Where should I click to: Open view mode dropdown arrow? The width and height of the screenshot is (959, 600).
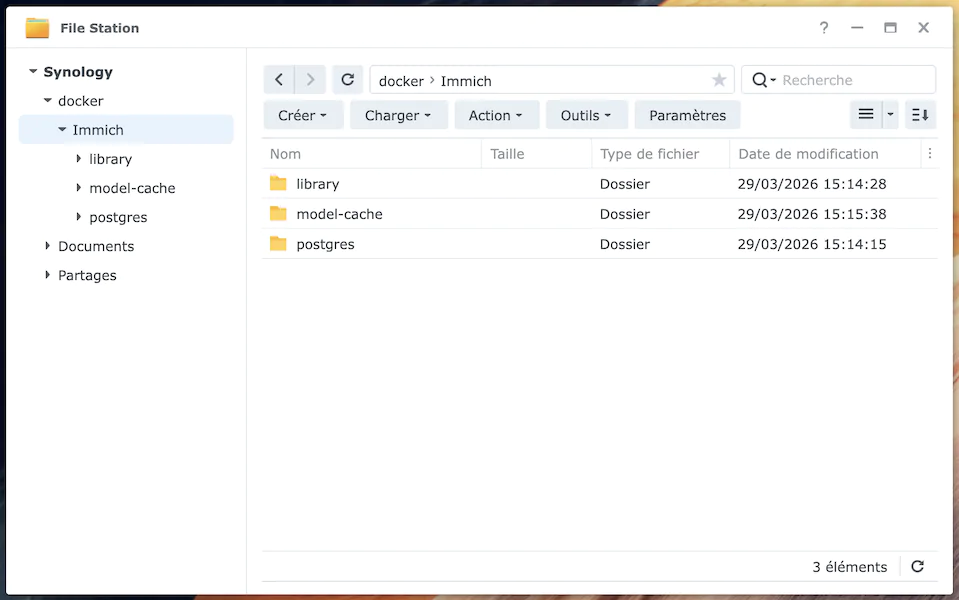(x=890, y=114)
